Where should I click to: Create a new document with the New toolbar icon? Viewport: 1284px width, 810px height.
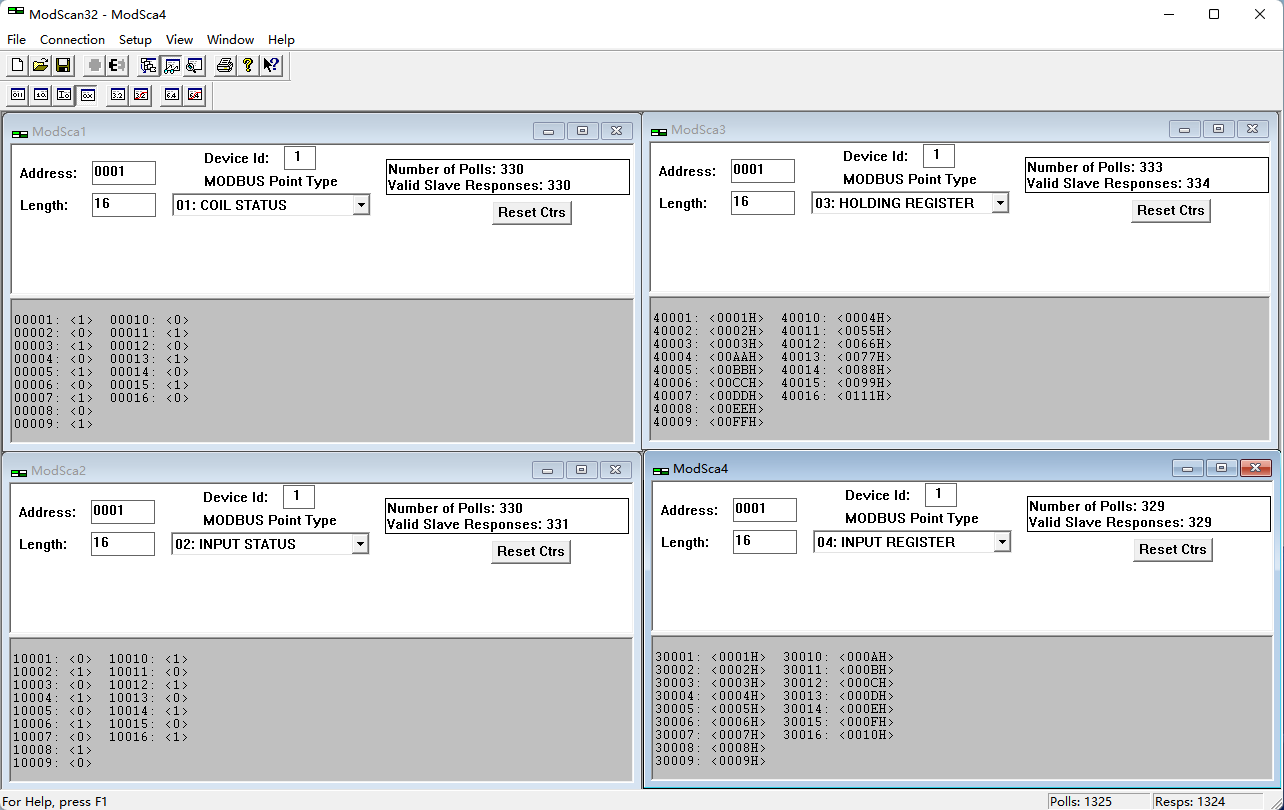point(17,66)
